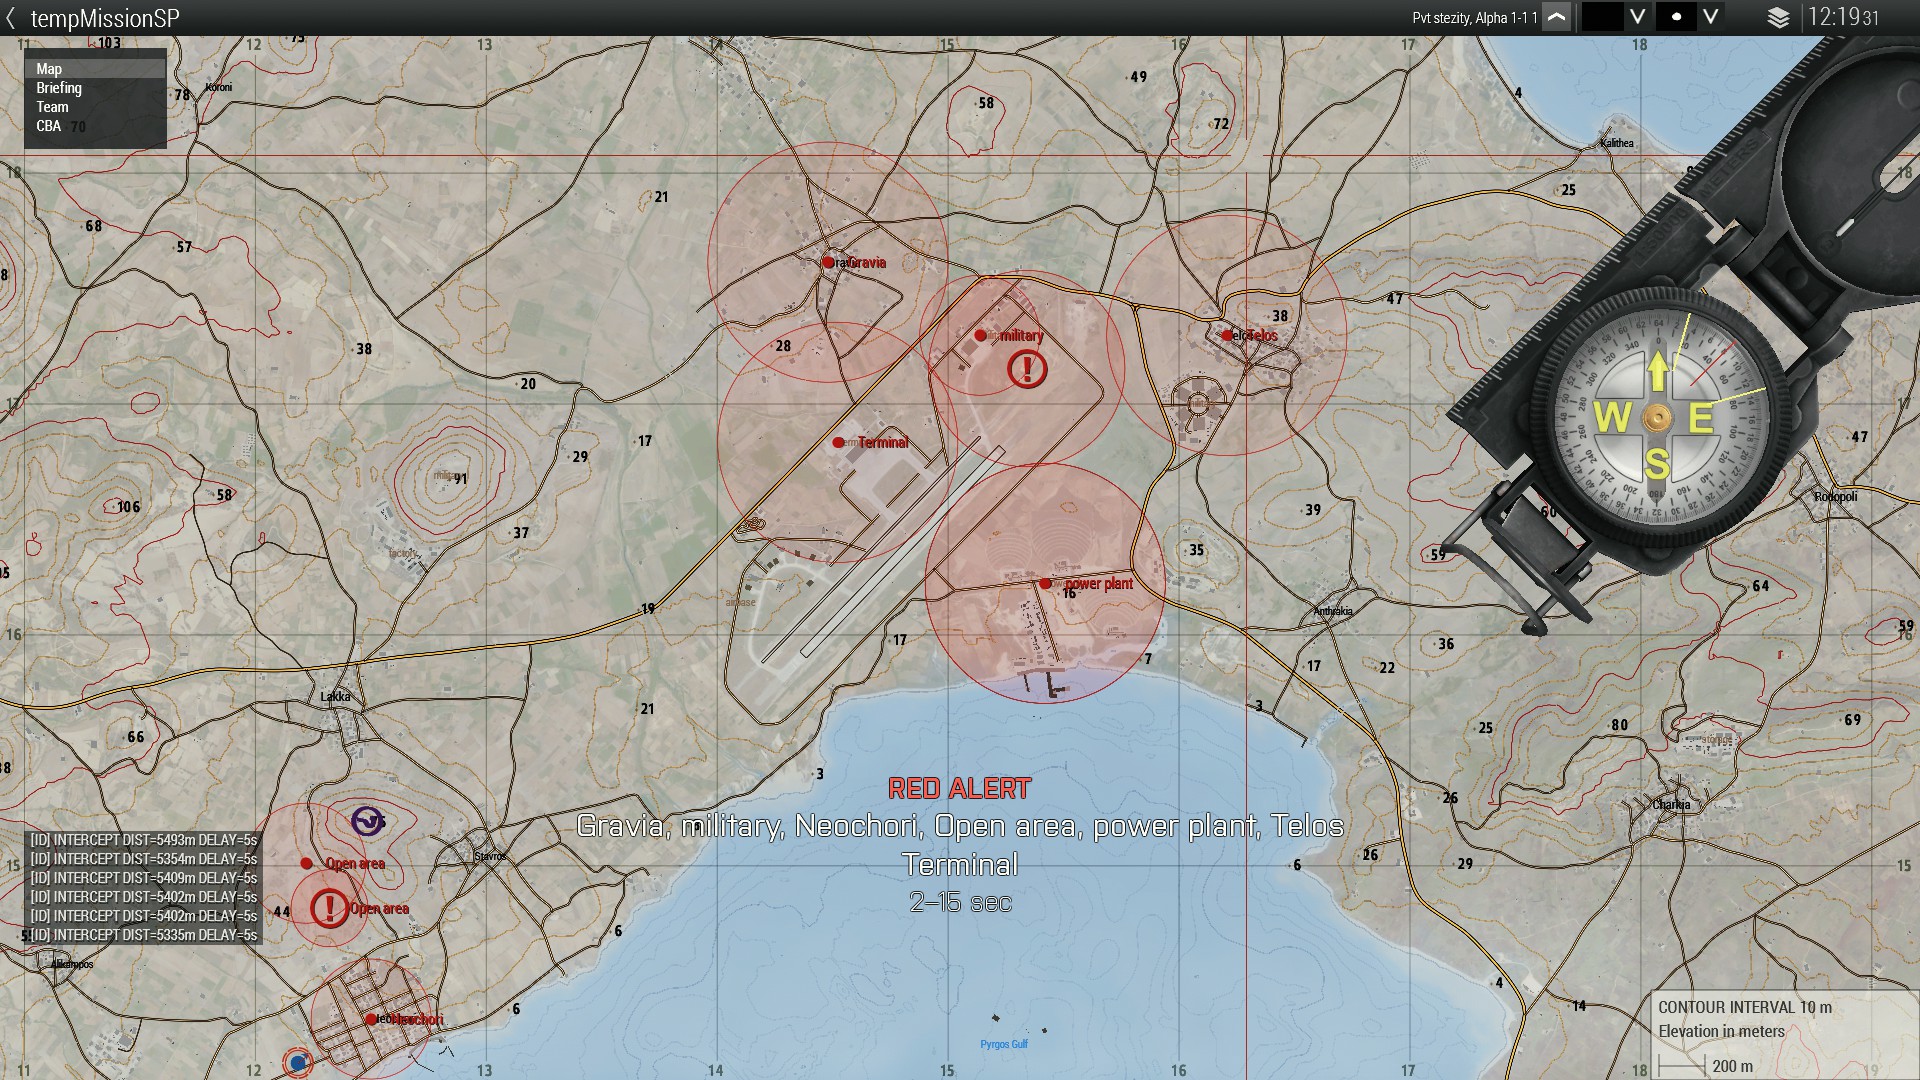
Task: Toggle the map textures layers icon
Action: pyautogui.click(x=1778, y=18)
